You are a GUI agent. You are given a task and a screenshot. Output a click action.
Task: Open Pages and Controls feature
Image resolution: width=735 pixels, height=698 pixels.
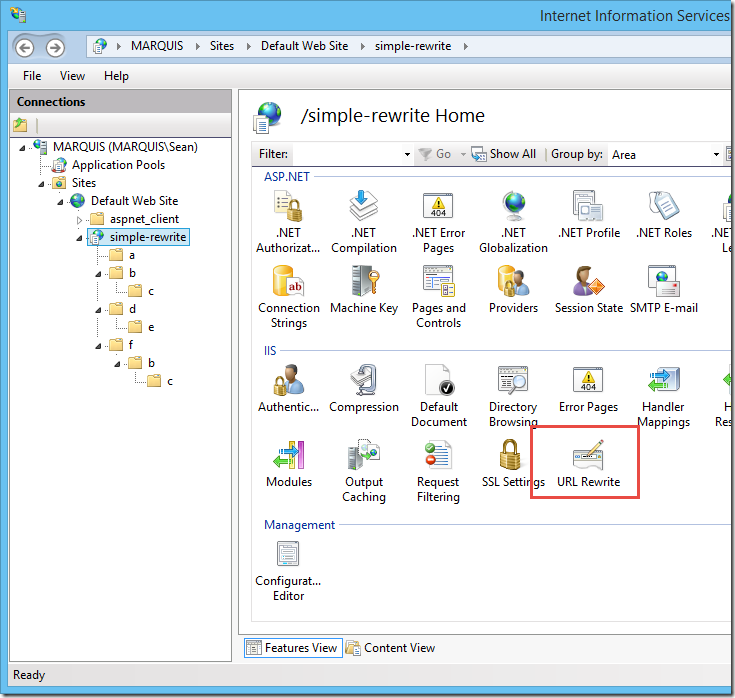click(x=438, y=297)
